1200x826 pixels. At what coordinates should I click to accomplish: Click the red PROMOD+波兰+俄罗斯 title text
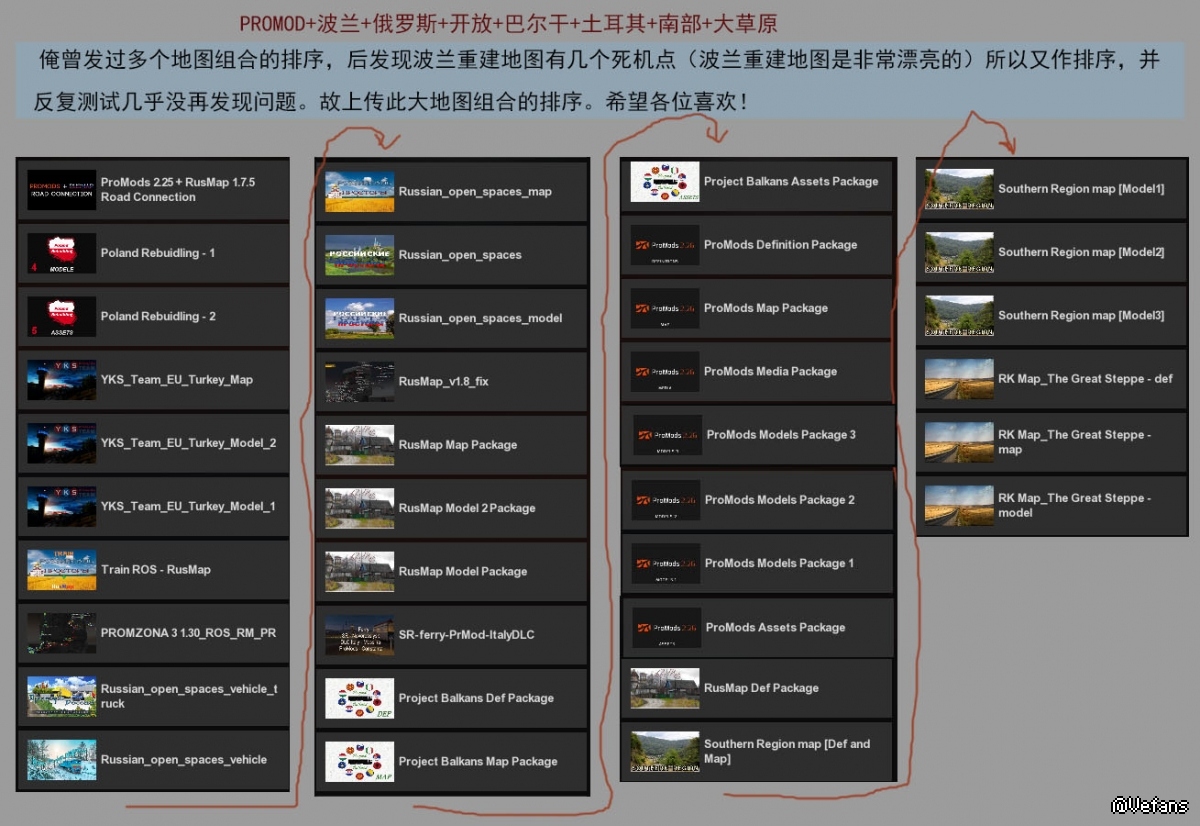(509, 22)
